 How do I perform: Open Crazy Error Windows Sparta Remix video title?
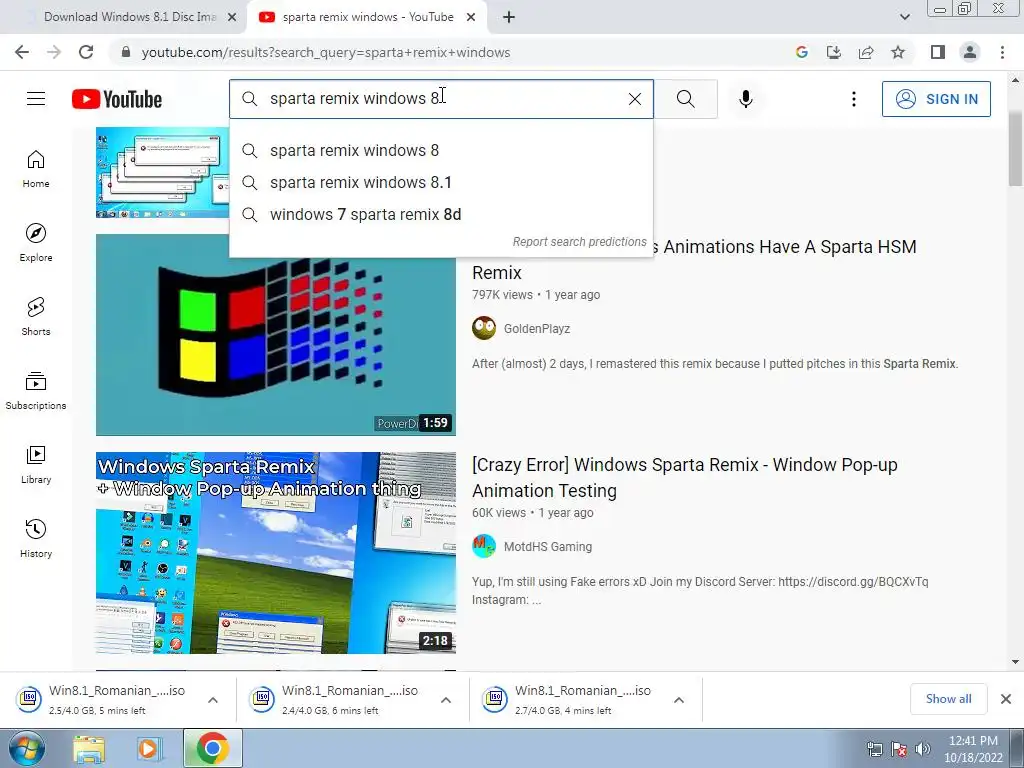(x=684, y=477)
